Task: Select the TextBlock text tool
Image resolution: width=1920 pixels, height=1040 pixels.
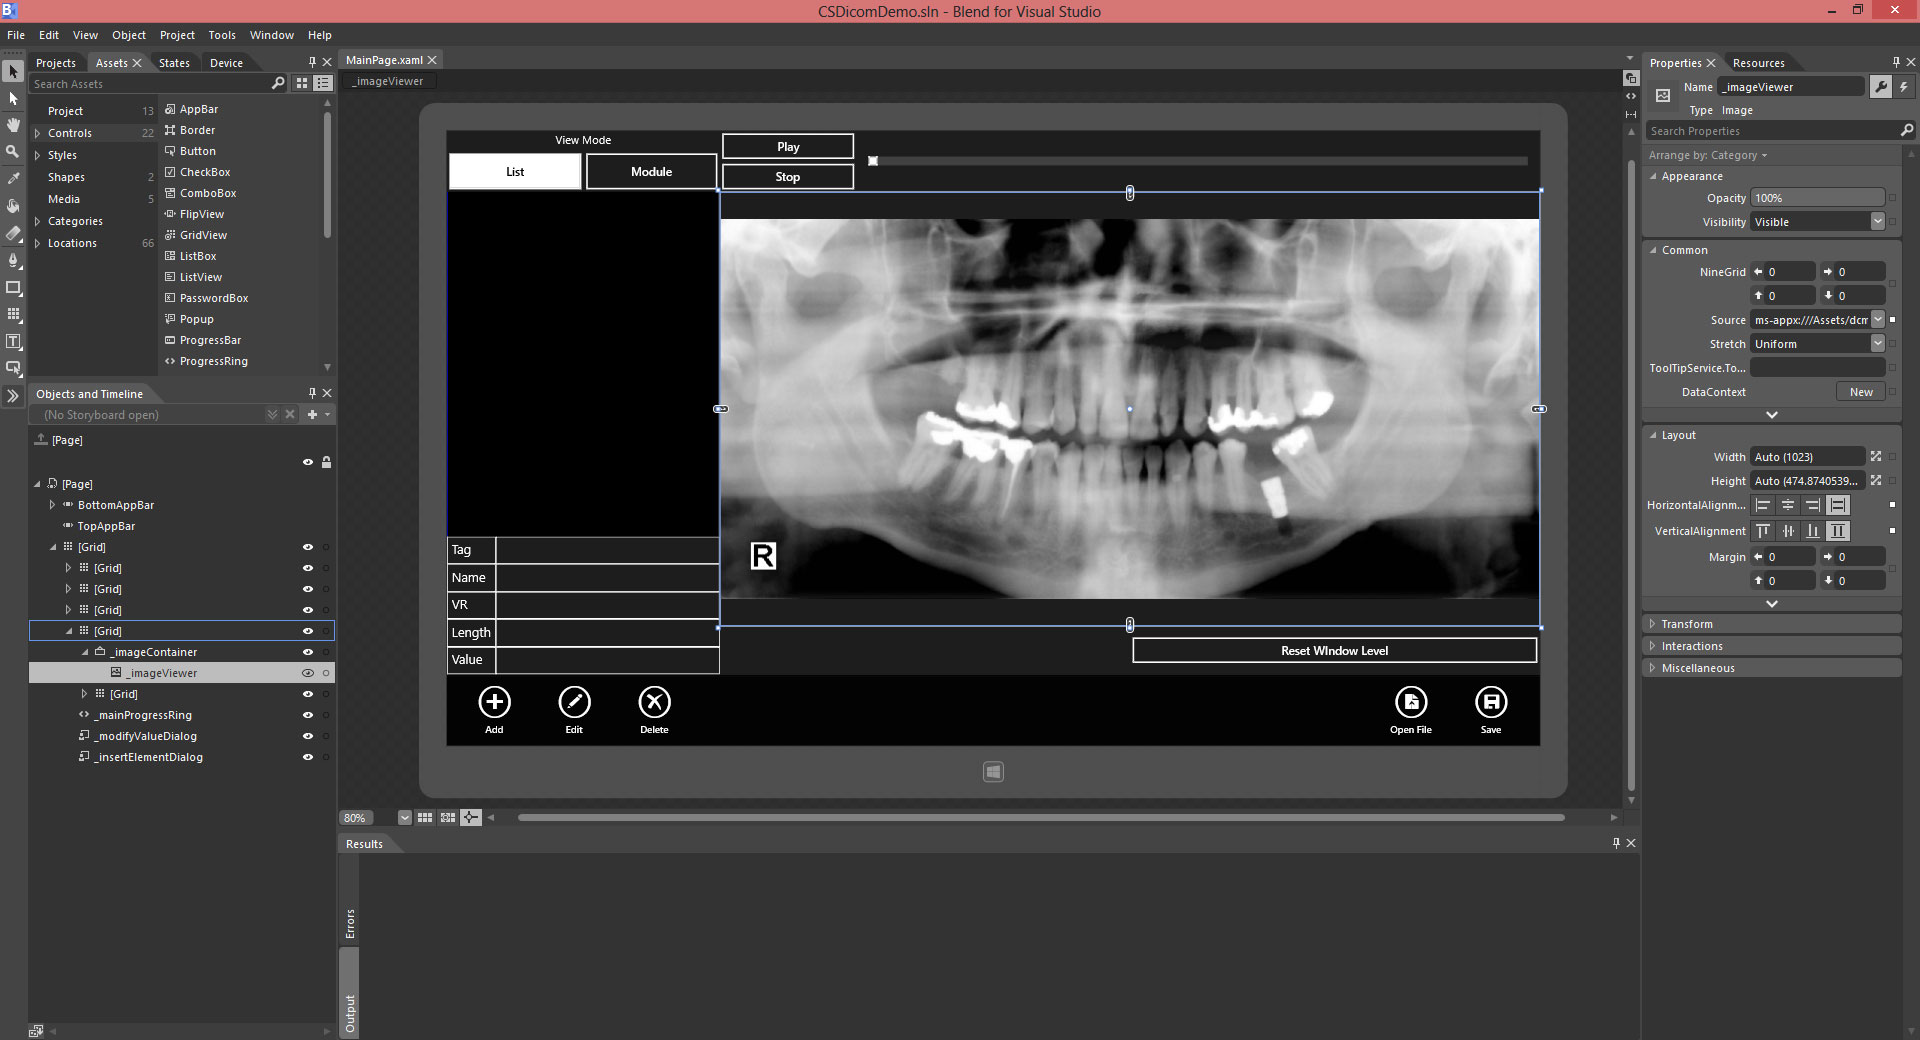Action: [x=13, y=341]
